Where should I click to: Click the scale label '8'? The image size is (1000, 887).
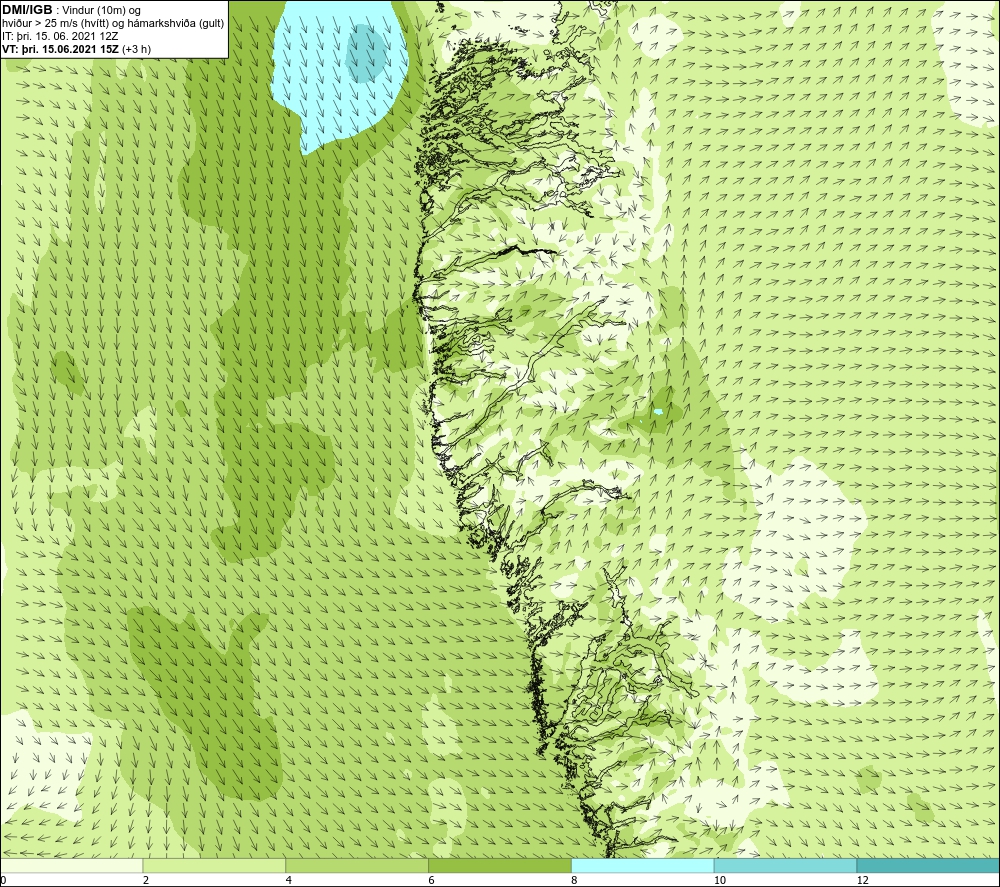[575, 880]
